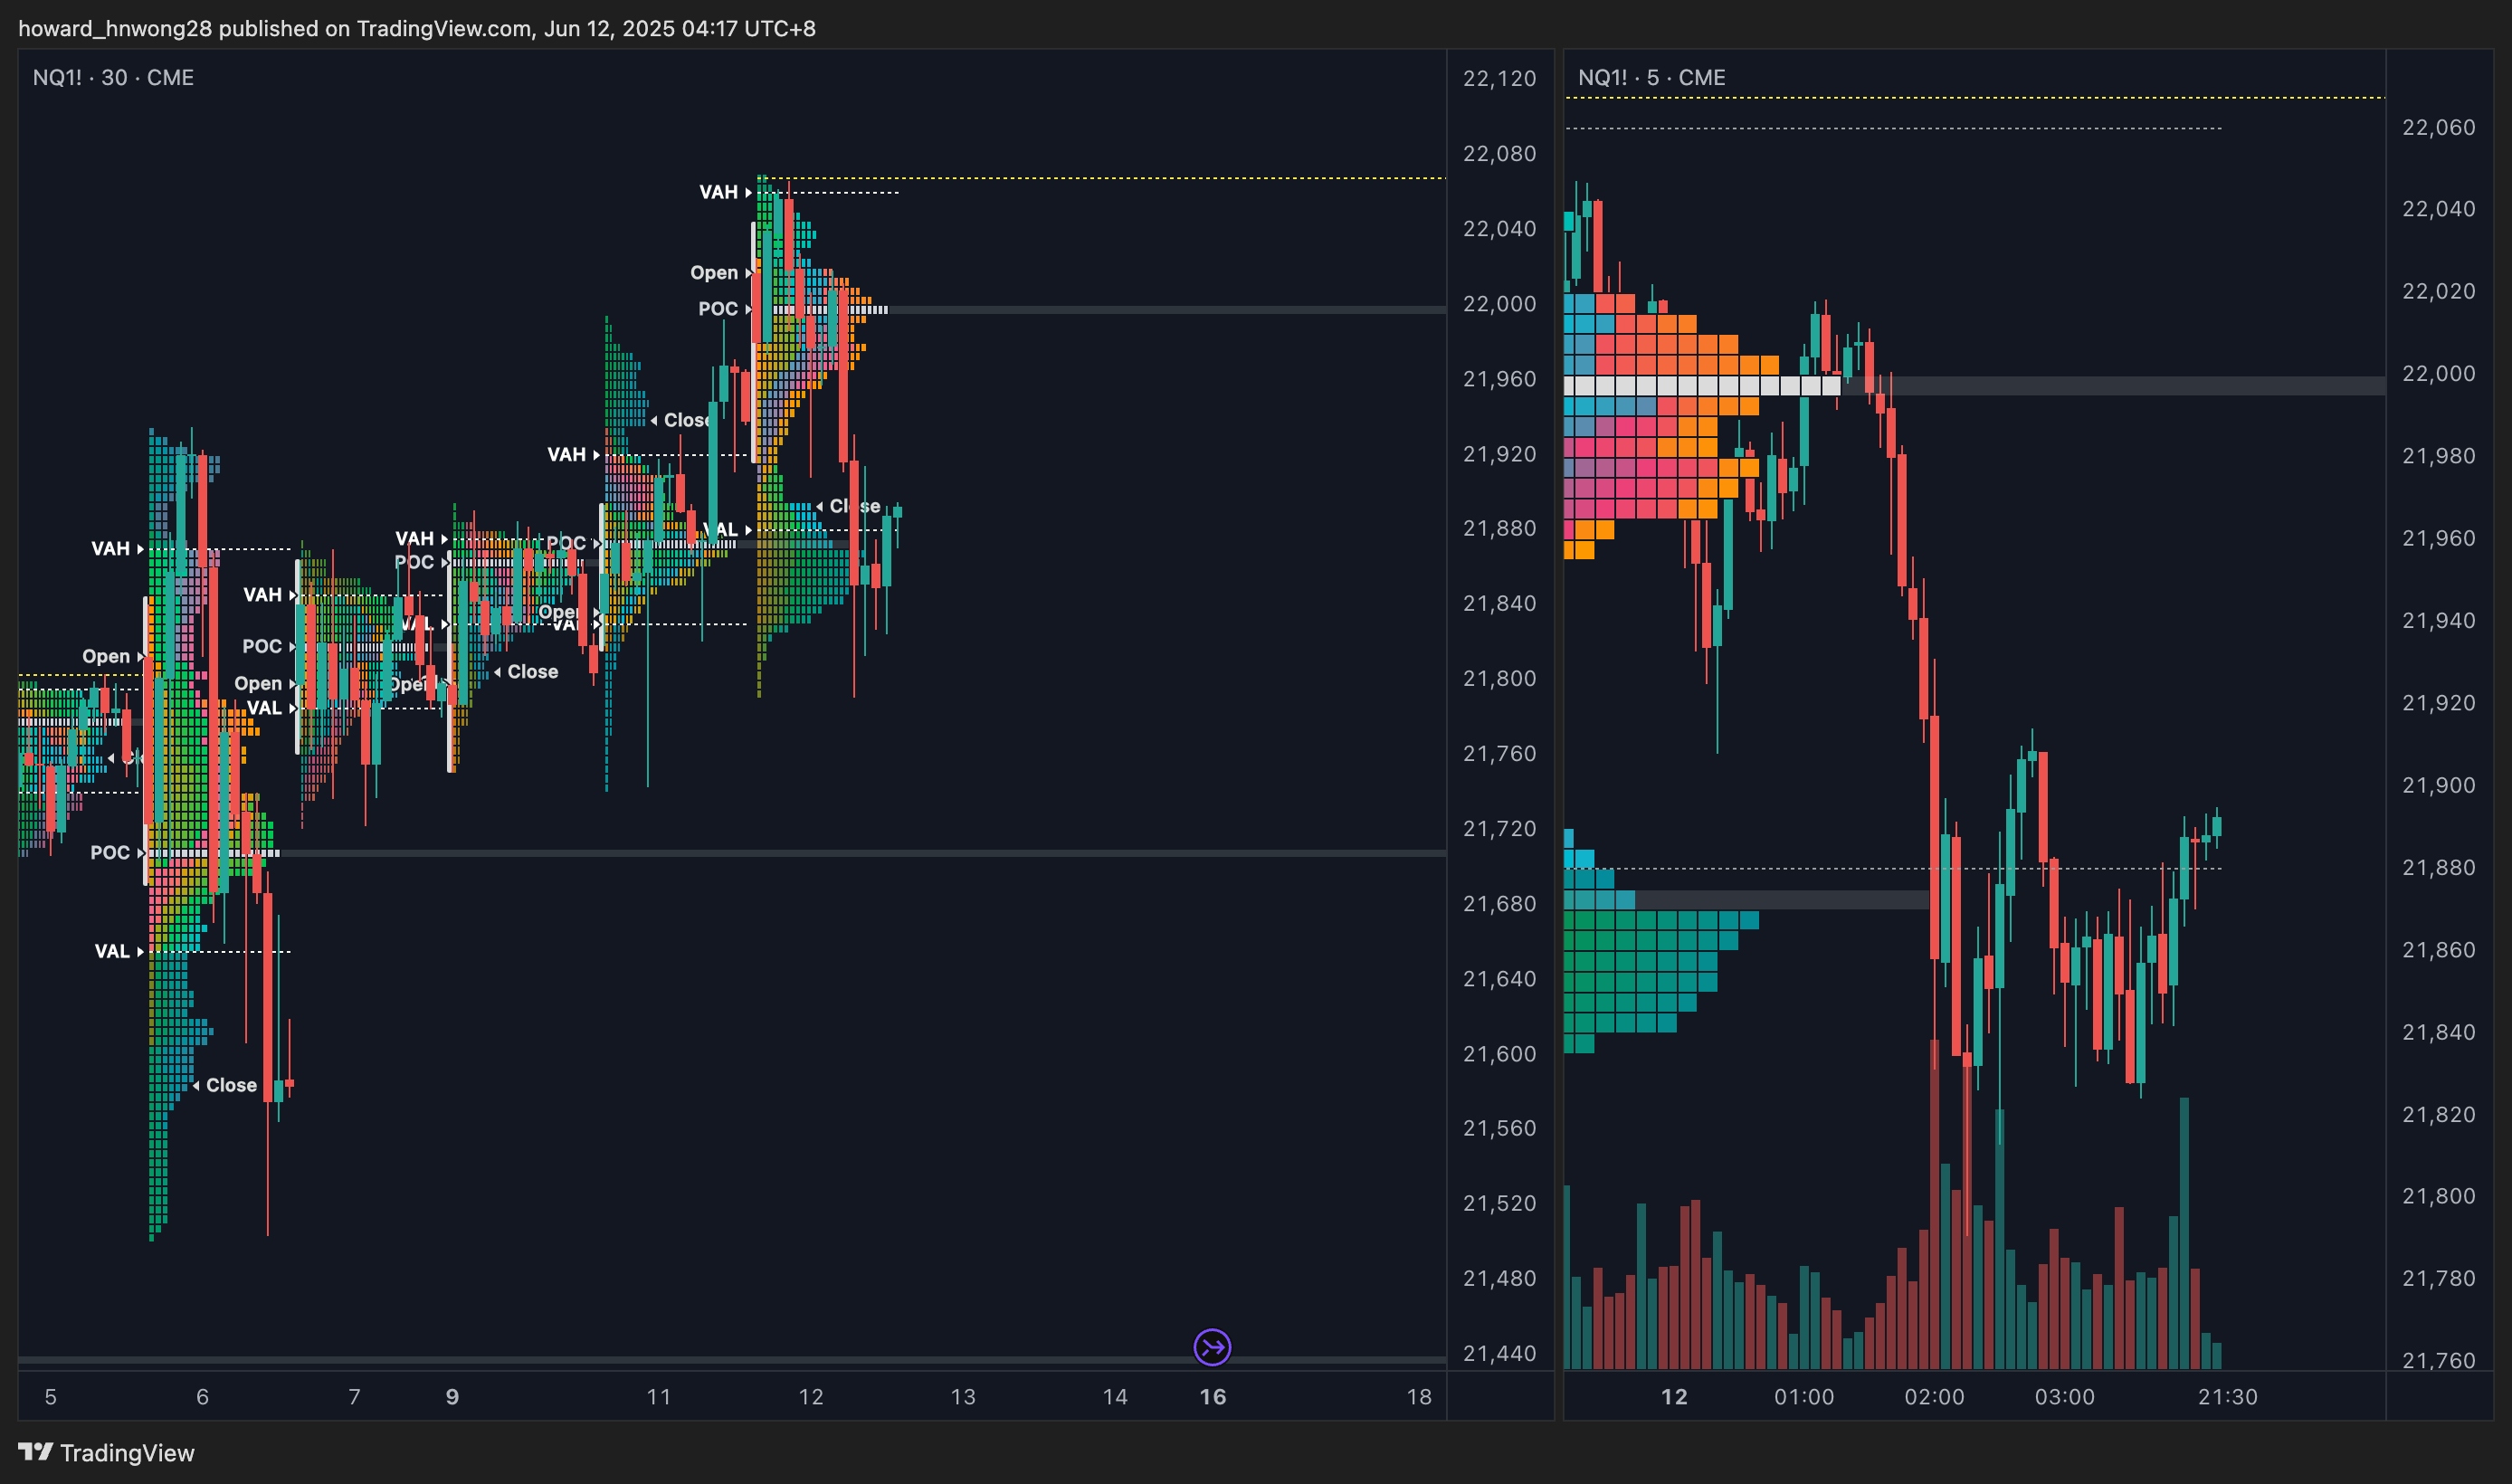Click the 22,060 label on right price scale
2512x1484 pixels.
click(x=2438, y=127)
